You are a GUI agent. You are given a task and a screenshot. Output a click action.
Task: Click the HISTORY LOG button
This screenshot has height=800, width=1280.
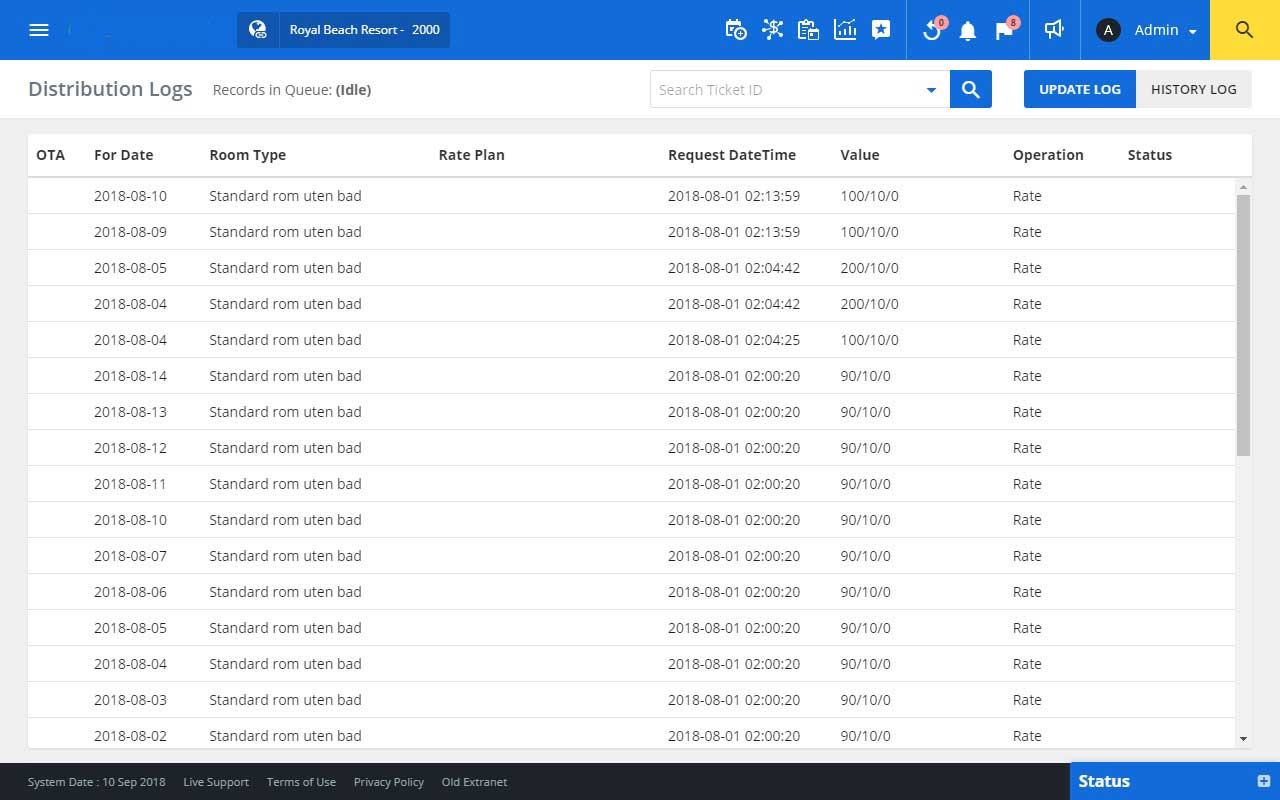[x=1194, y=89]
